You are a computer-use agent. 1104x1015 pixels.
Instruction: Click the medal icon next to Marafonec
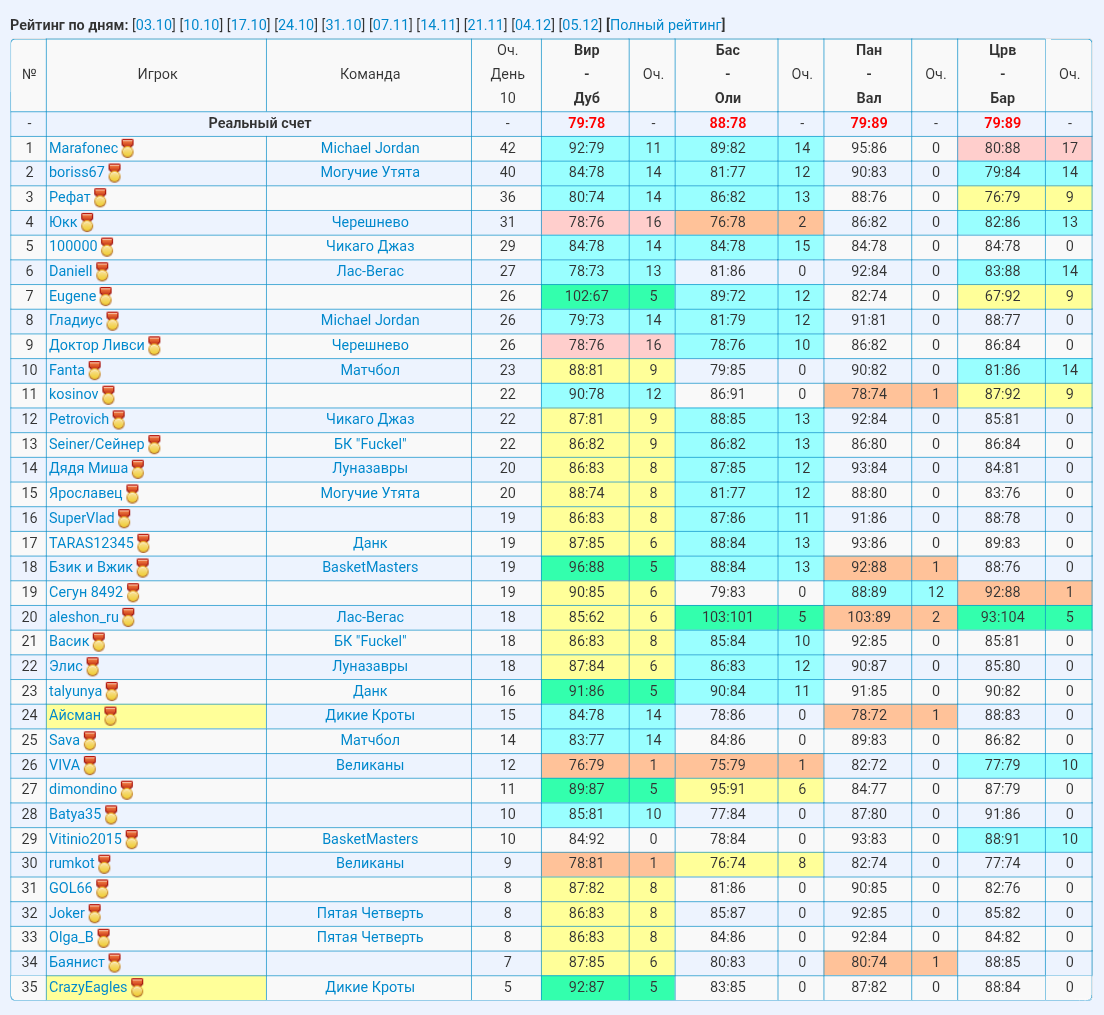127,149
